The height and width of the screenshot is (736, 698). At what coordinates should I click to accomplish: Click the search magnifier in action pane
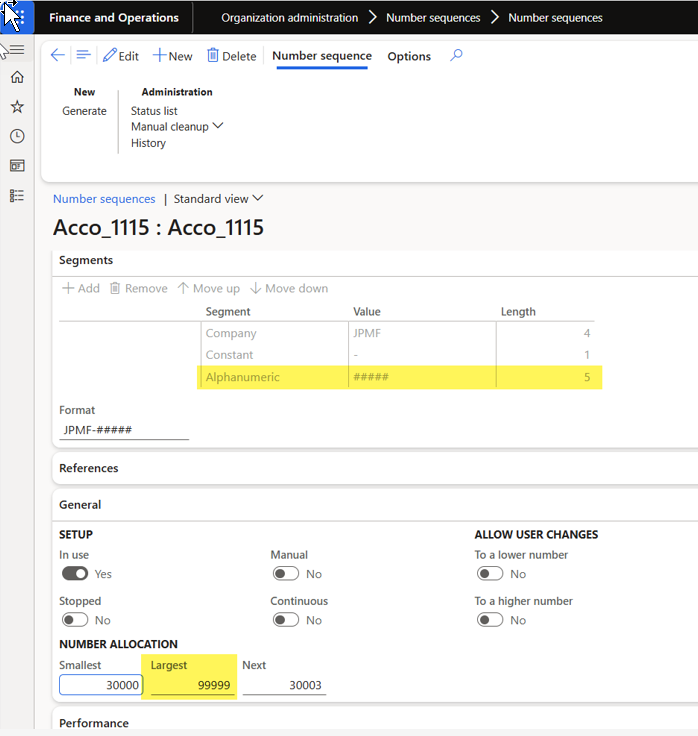456,55
